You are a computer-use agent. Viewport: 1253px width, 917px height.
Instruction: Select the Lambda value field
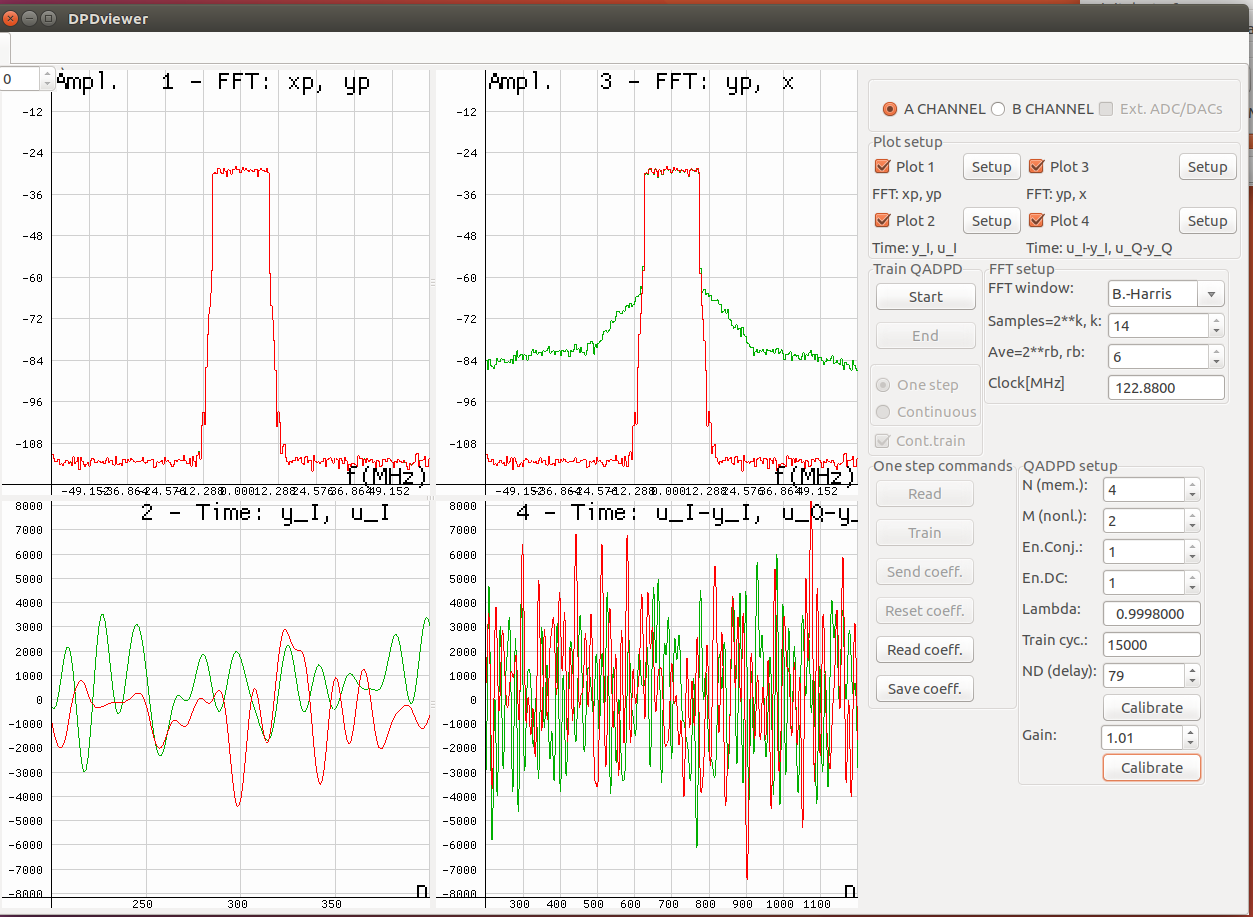tap(1151, 613)
